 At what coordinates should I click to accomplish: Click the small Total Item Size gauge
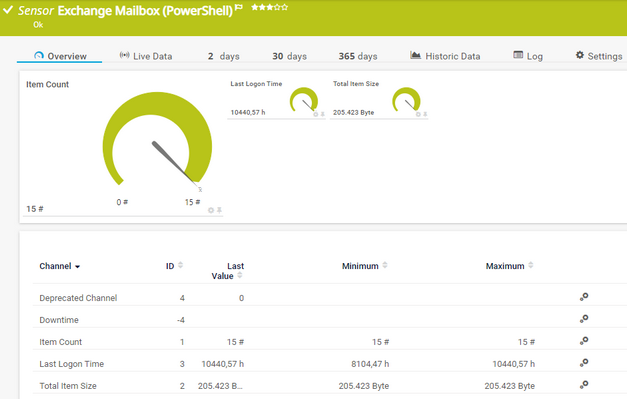[406, 100]
